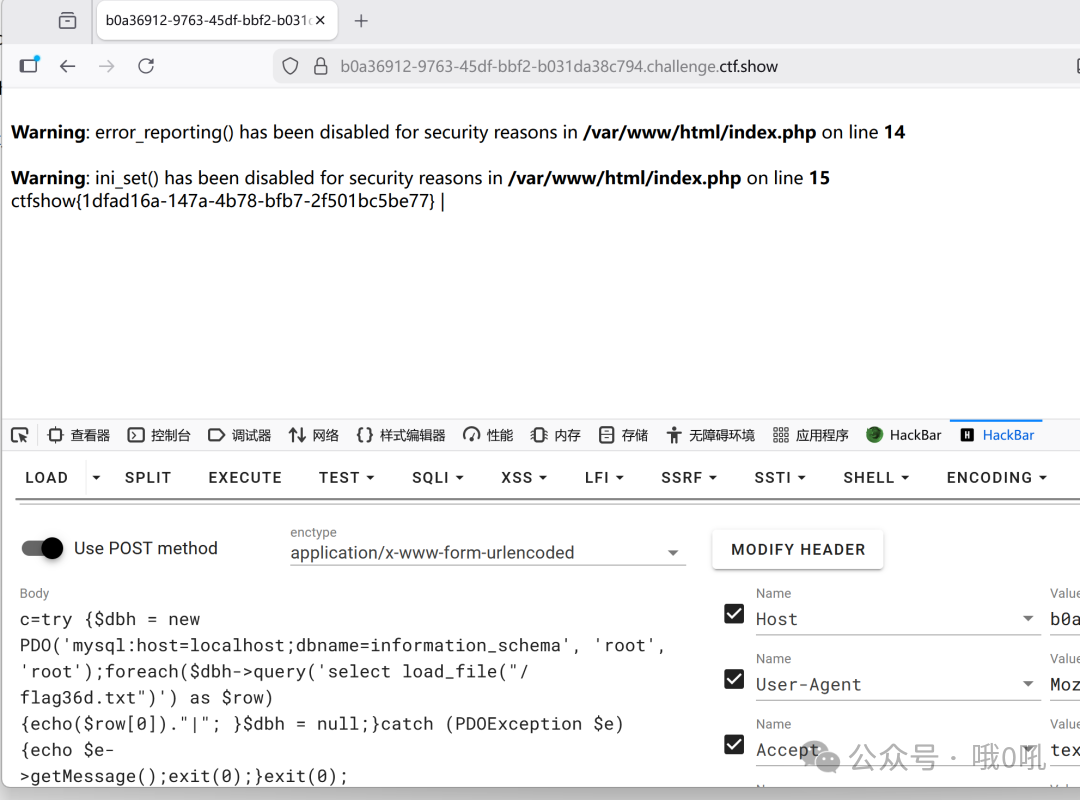Select the blue active HackBar tab

pos(997,435)
